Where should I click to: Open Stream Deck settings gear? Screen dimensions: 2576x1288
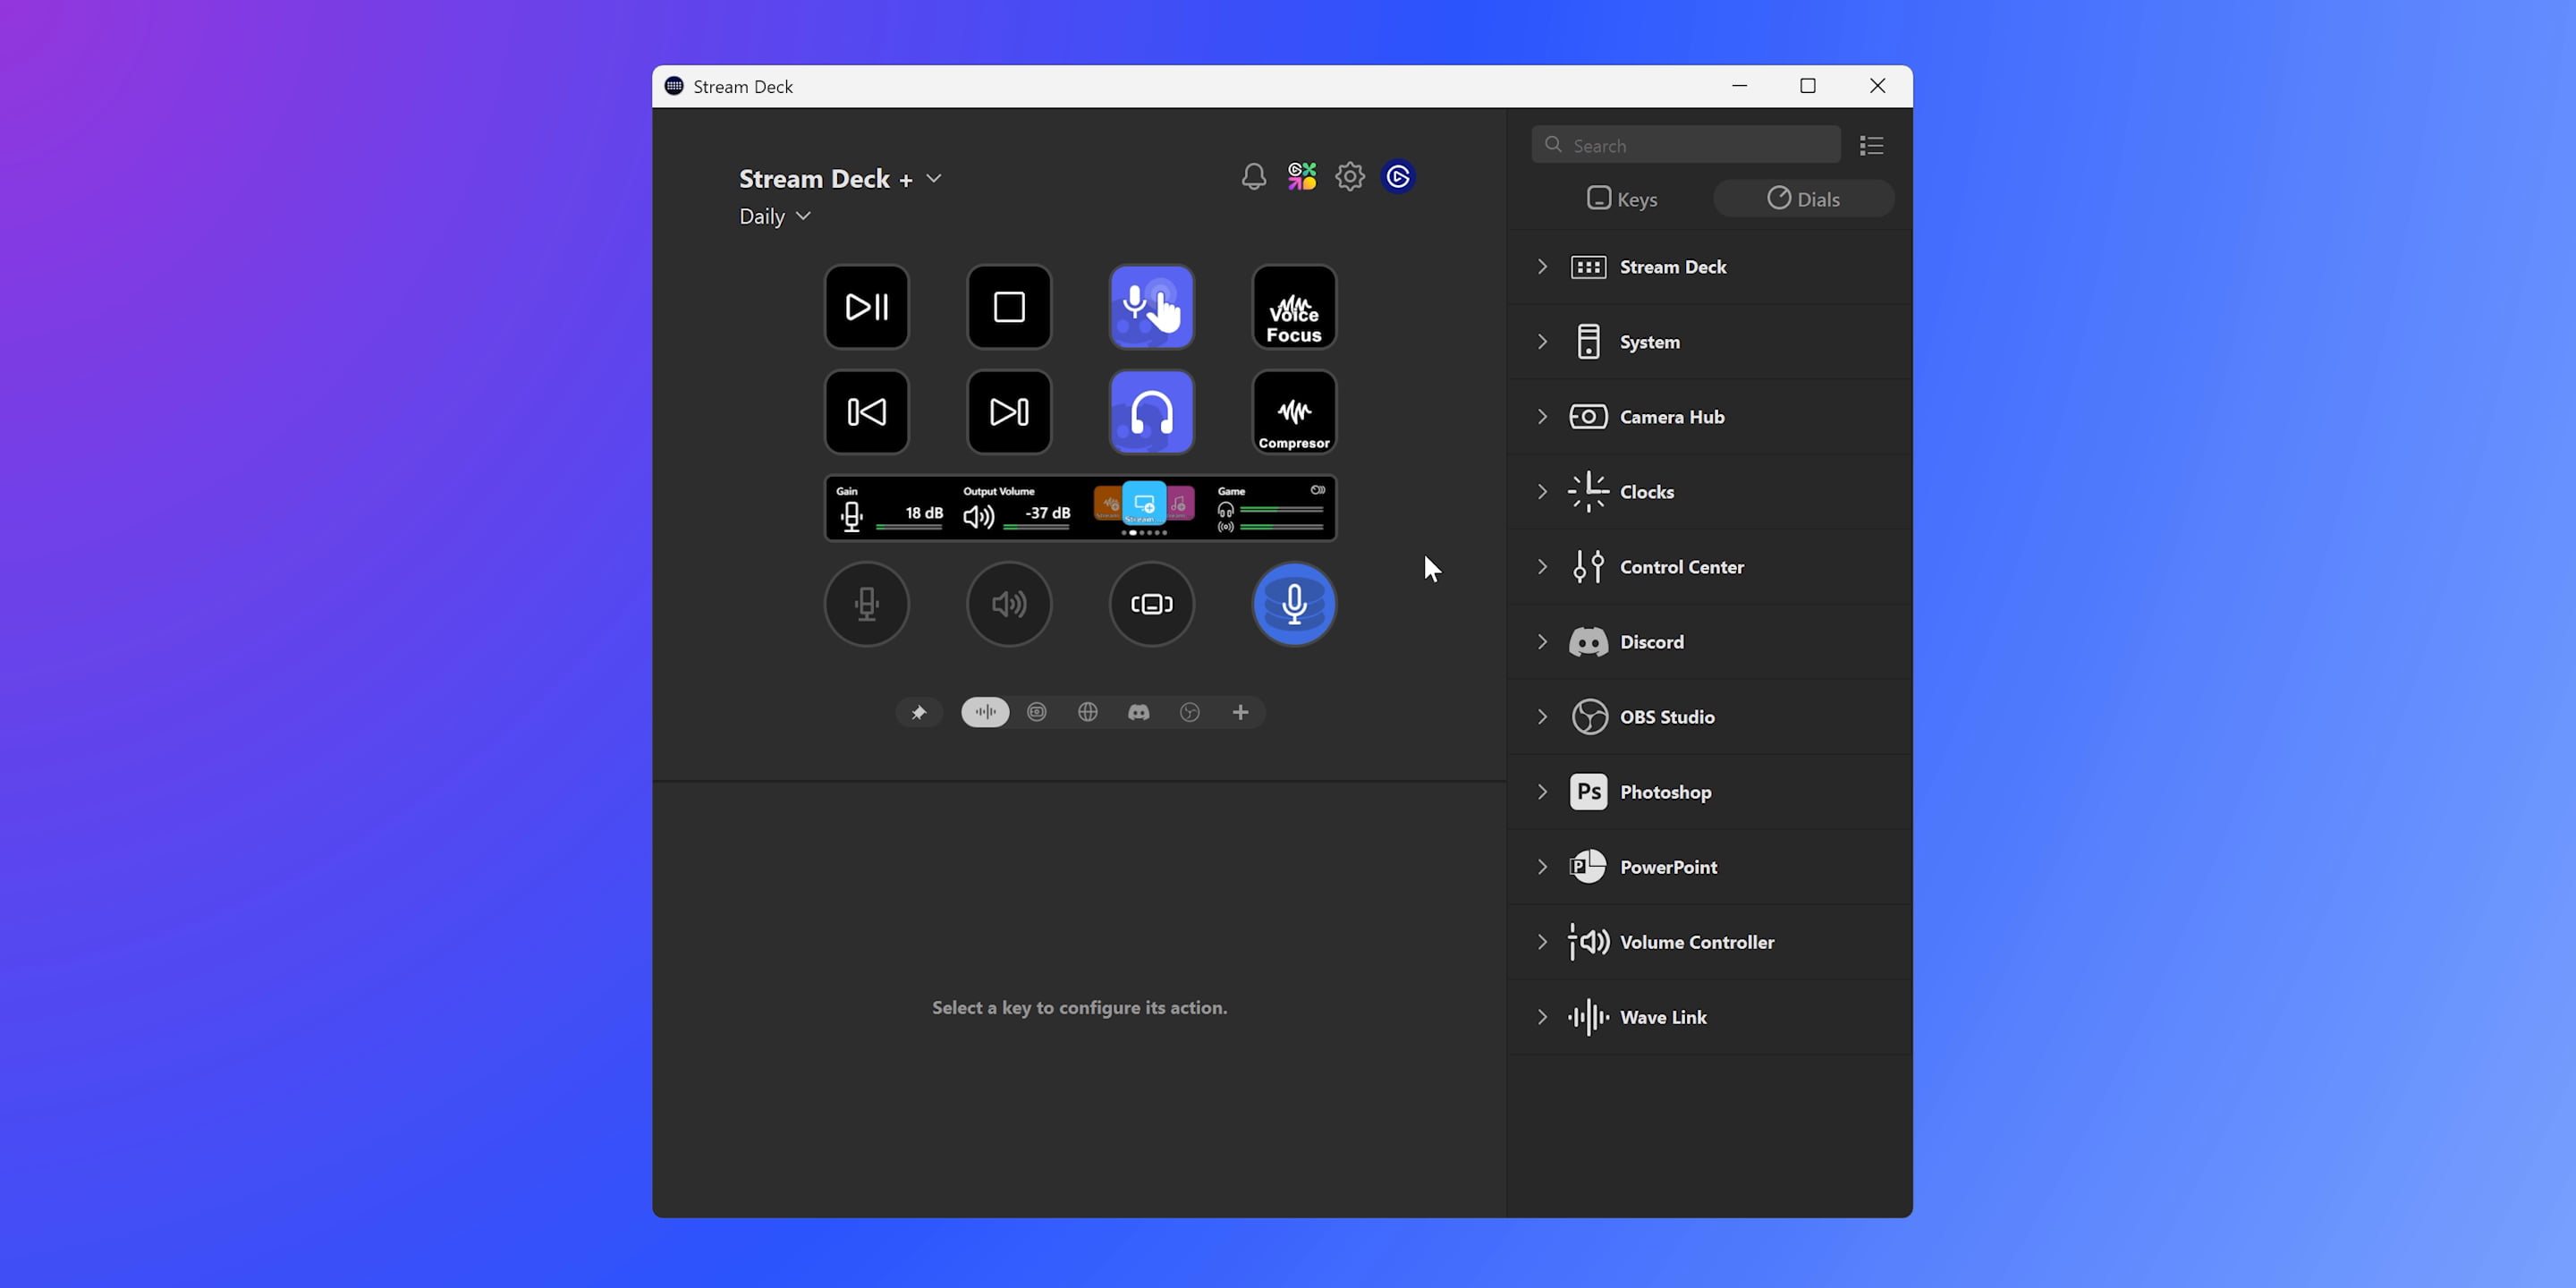1349,176
